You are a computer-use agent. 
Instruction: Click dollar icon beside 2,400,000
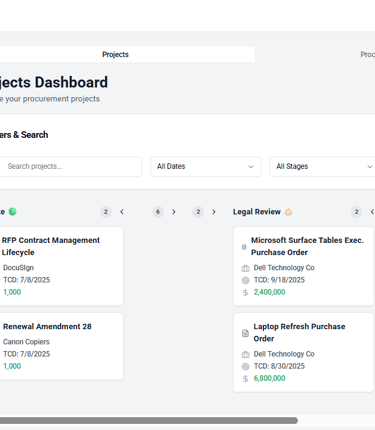[245, 292]
